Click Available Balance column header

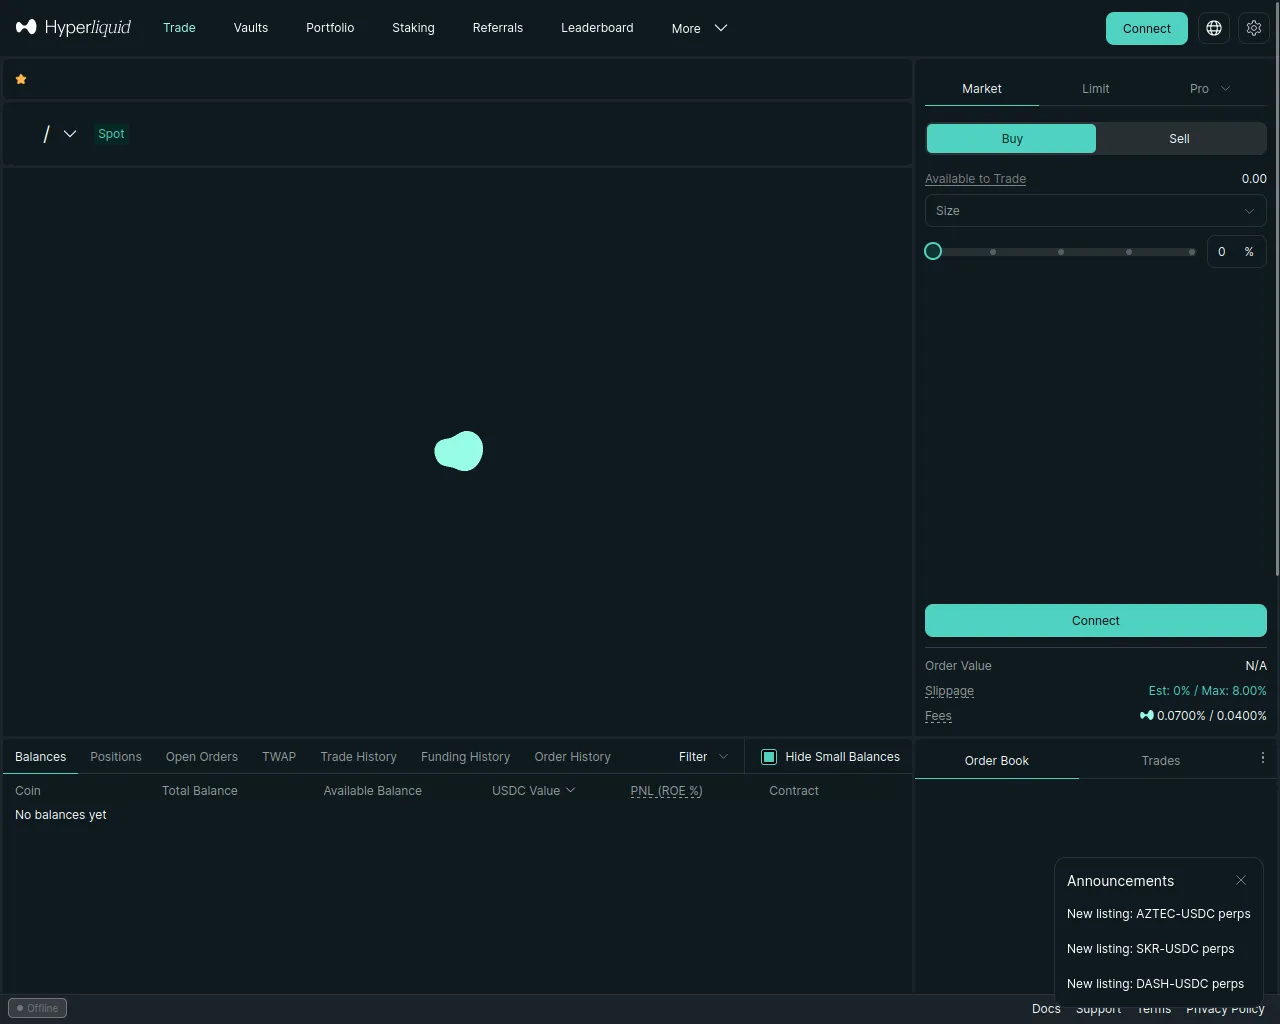(372, 790)
